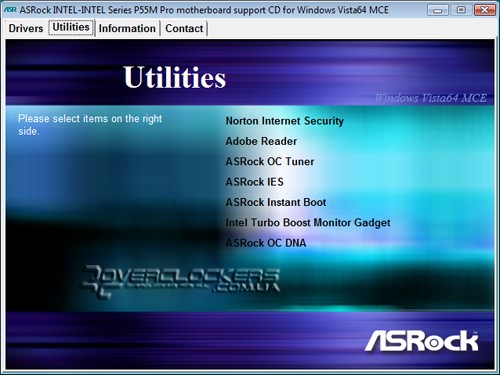This screenshot has width=500, height=375.
Task: Choose Adobe Reader from the utilities list
Action: point(261,141)
